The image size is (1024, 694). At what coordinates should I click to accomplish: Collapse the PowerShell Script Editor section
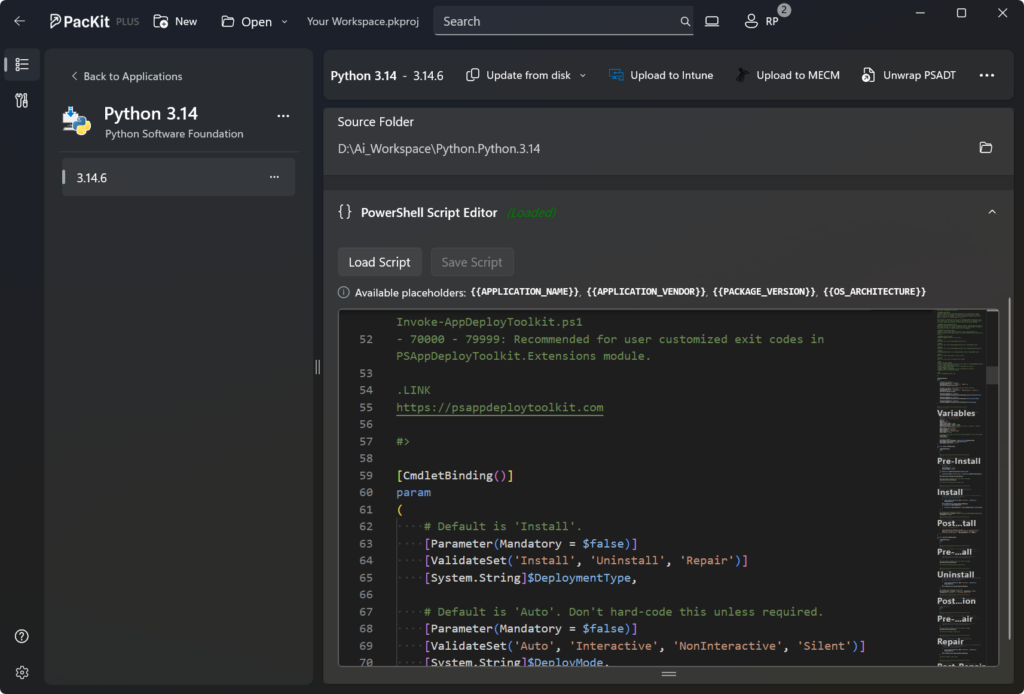[x=992, y=212]
